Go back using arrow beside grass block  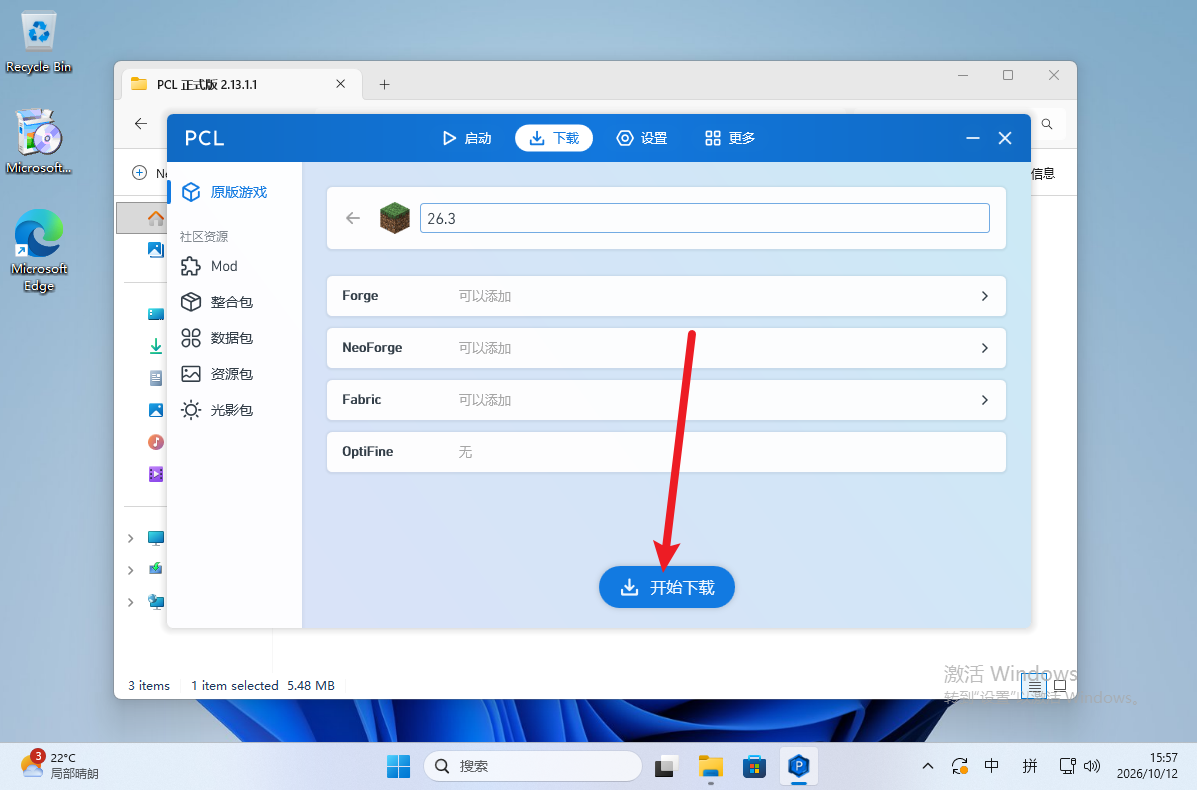click(353, 218)
